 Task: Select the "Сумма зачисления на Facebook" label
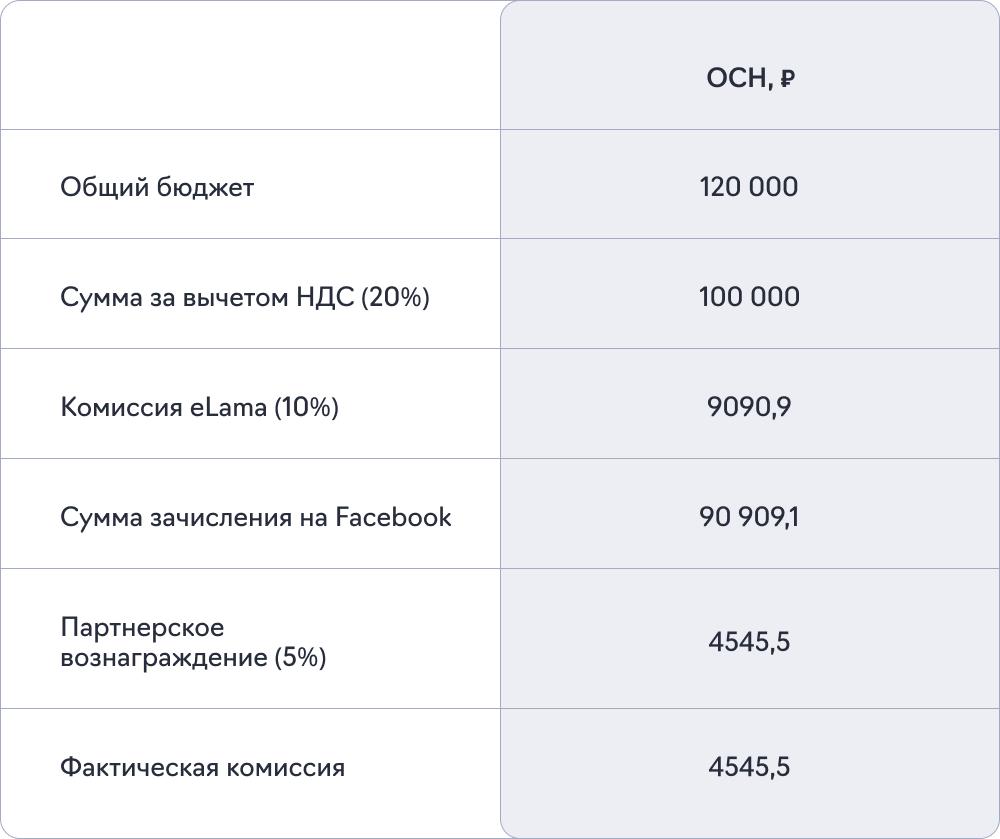tap(256, 518)
